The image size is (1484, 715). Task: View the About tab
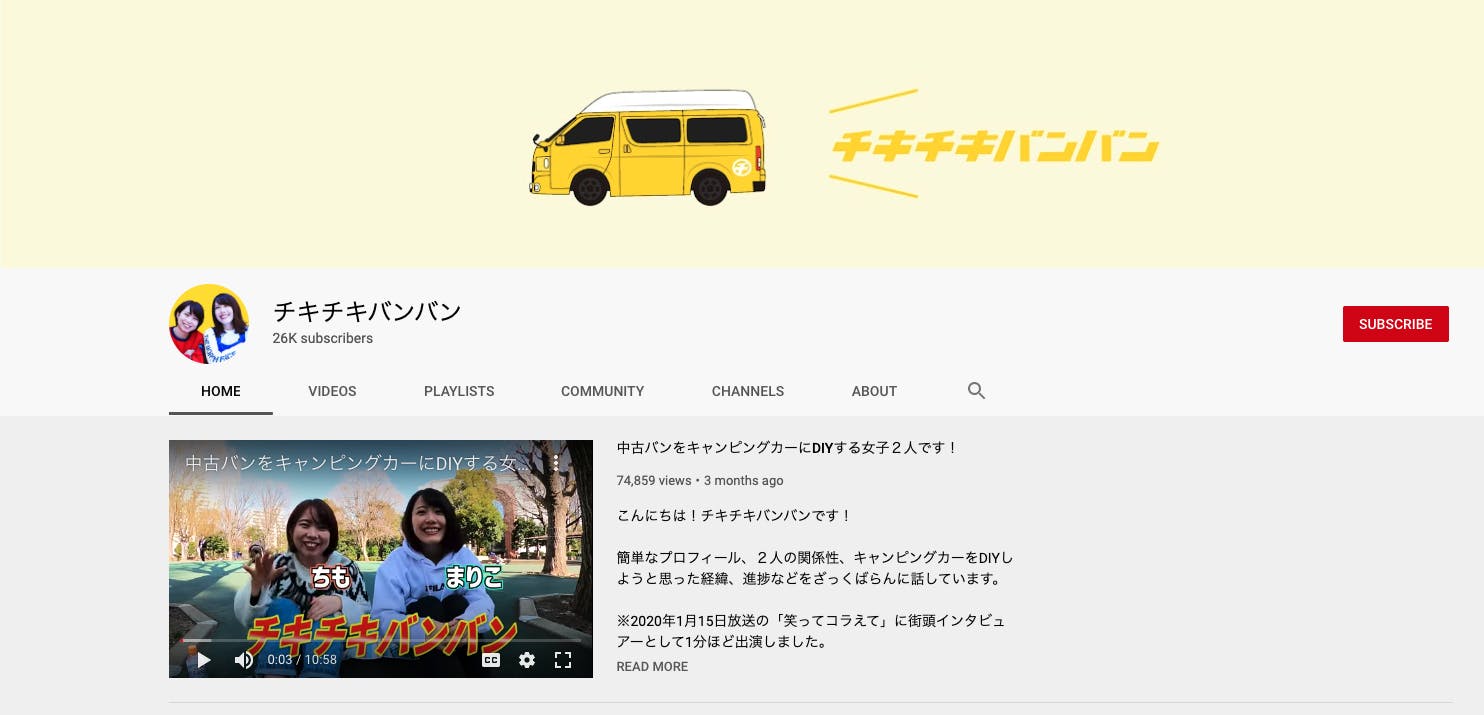coord(874,391)
